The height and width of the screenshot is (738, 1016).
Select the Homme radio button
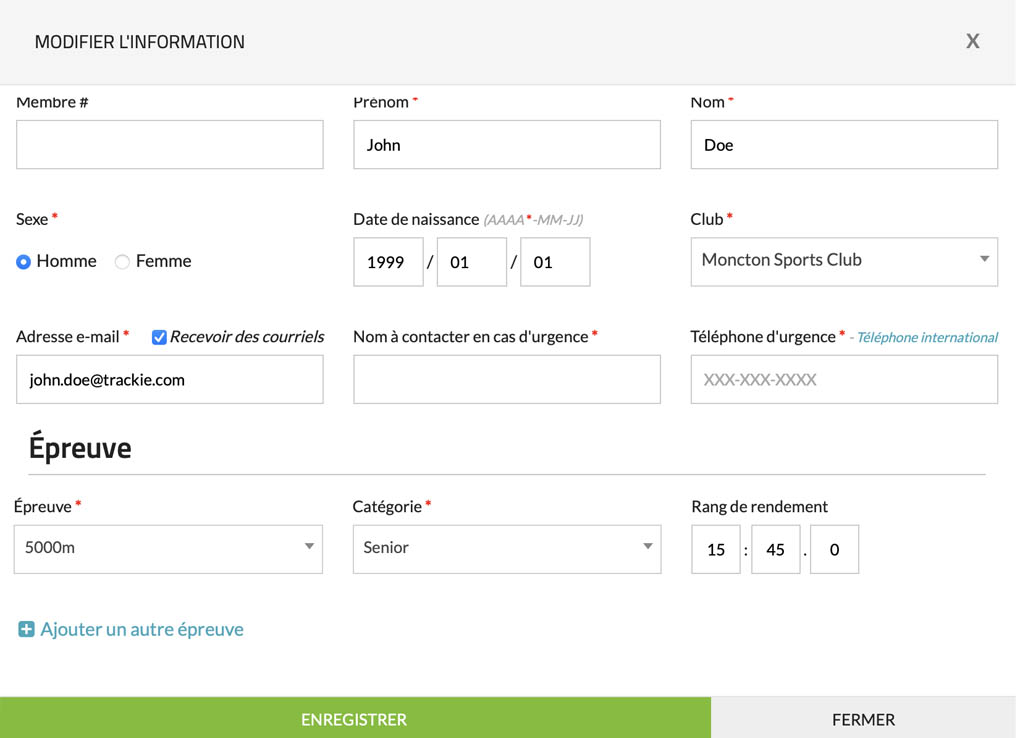(x=24, y=262)
